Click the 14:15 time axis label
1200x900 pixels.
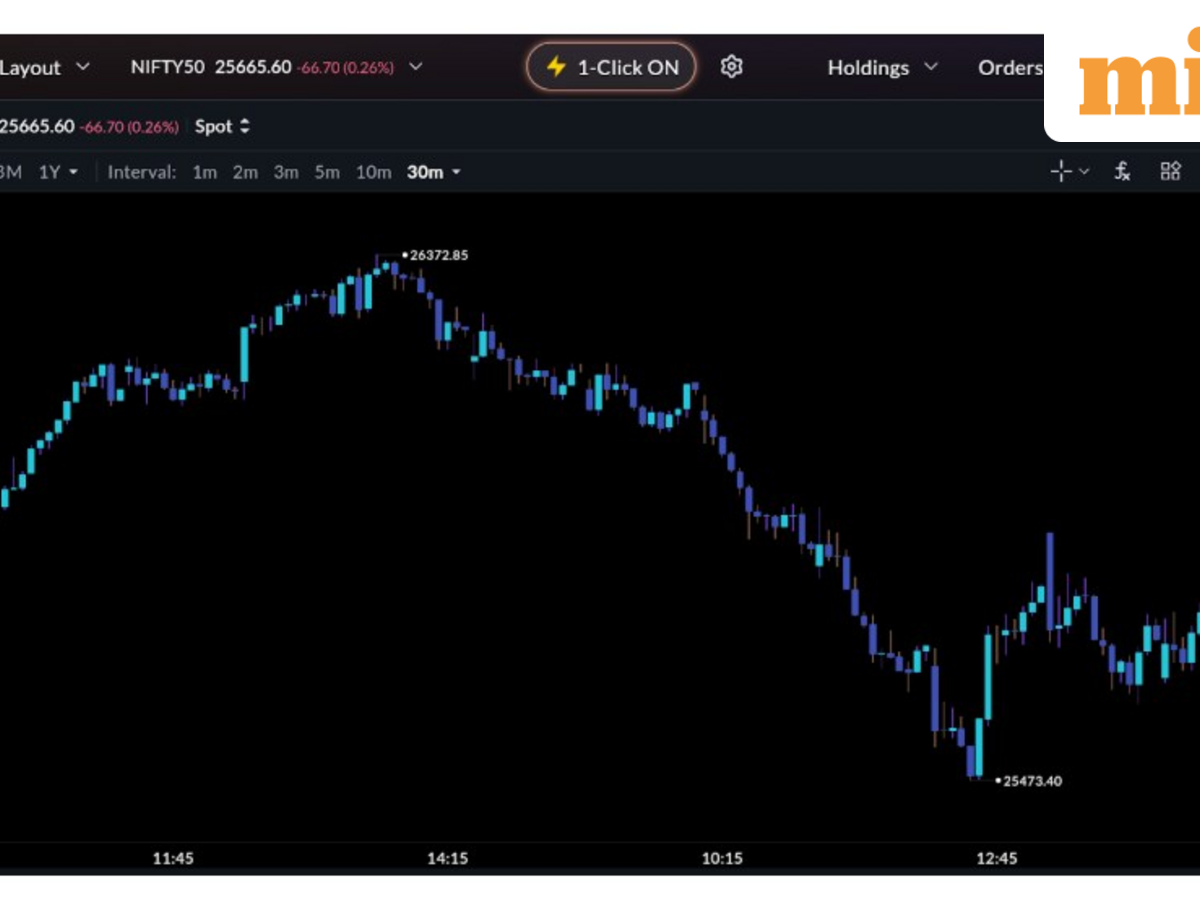[447, 858]
